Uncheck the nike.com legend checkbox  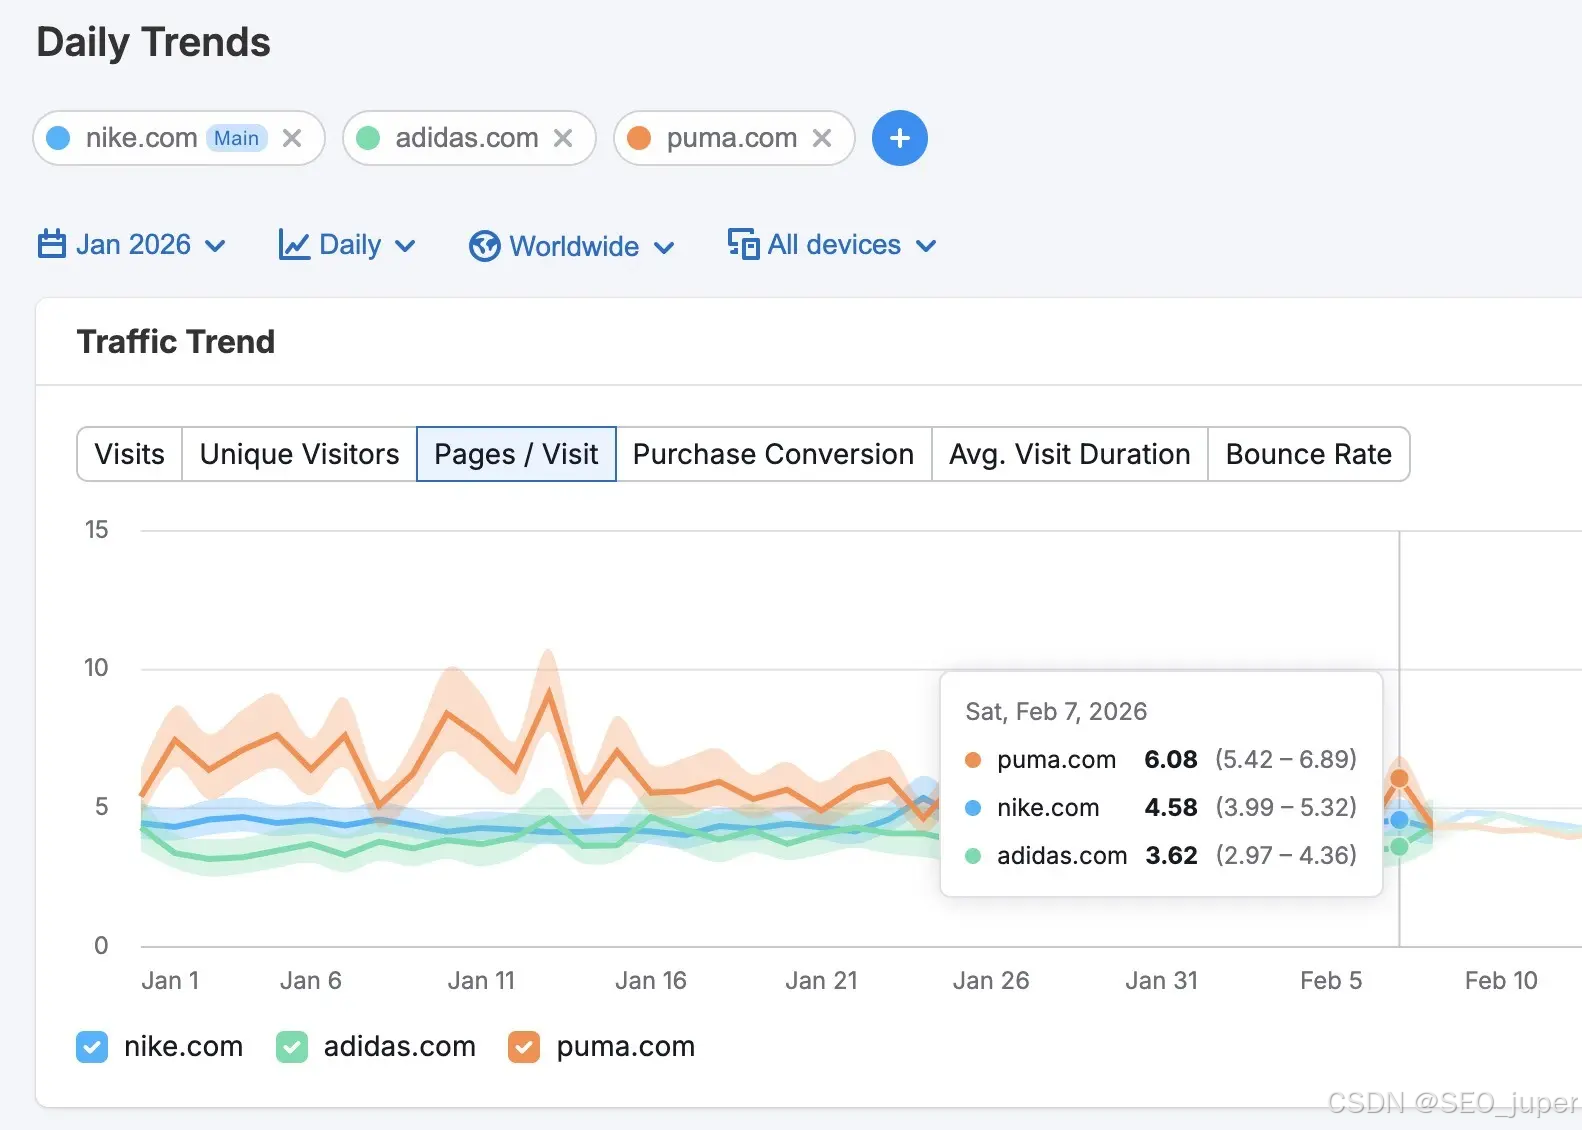tap(92, 1047)
